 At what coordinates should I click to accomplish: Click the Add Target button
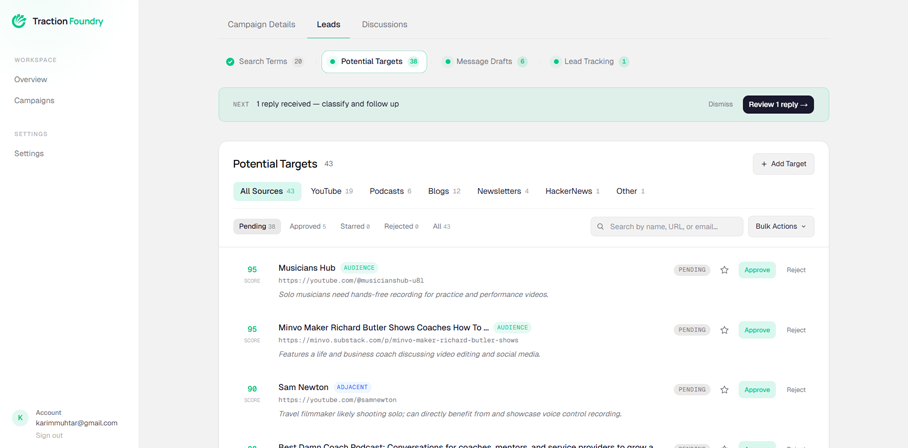point(783,164)
